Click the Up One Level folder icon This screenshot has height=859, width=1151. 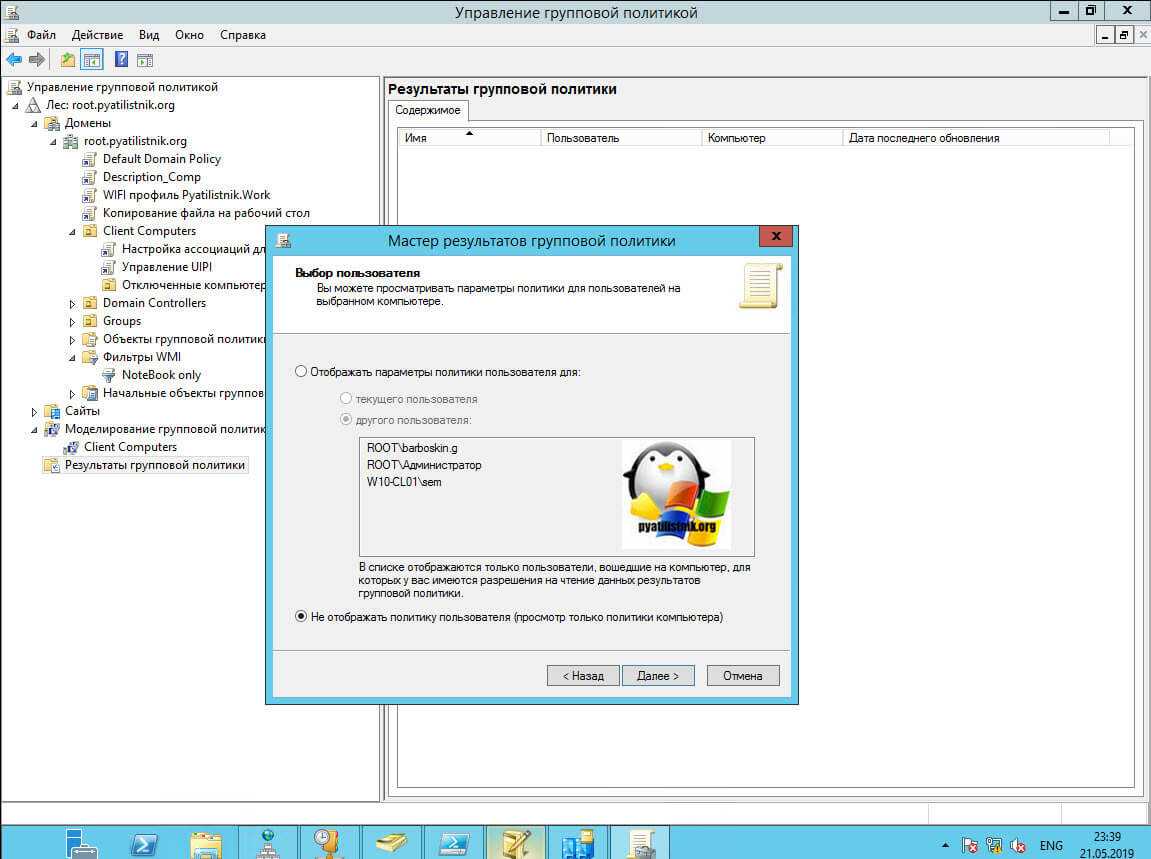coord(67,60)
